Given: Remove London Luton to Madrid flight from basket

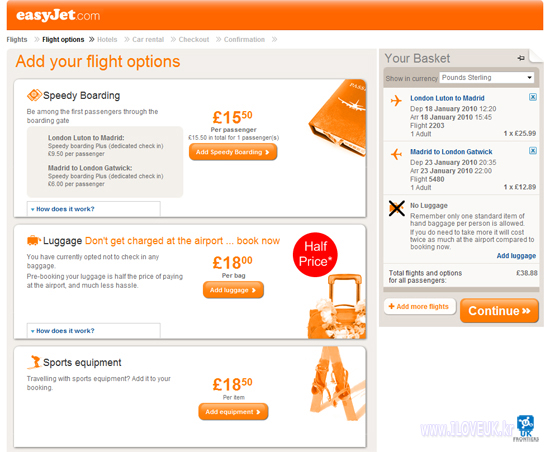Looking at the screenshot, I should (x=532, y=97).
